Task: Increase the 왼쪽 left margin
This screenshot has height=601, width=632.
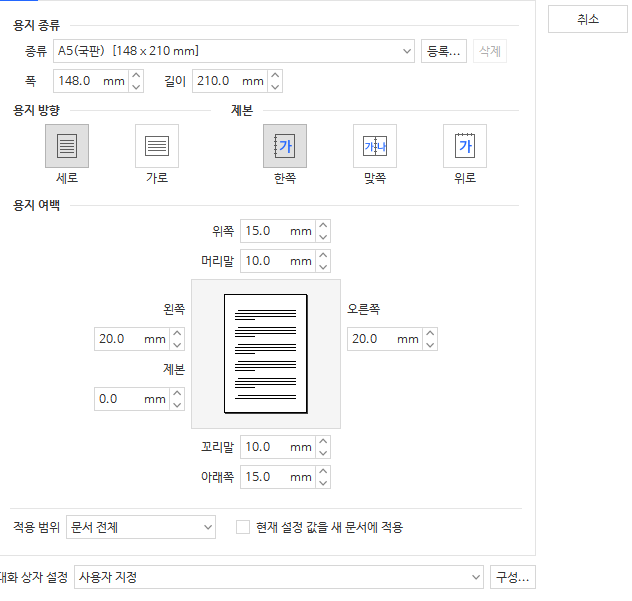Action: pos(177,333)
